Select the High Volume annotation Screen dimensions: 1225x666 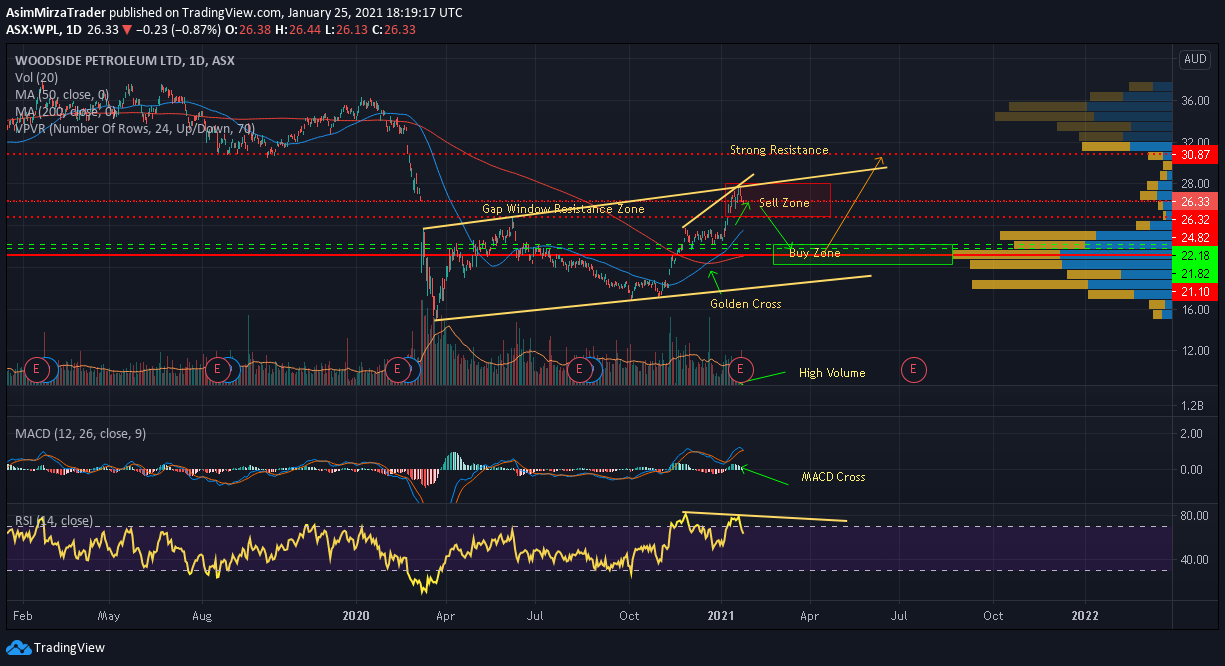point(832,373)
